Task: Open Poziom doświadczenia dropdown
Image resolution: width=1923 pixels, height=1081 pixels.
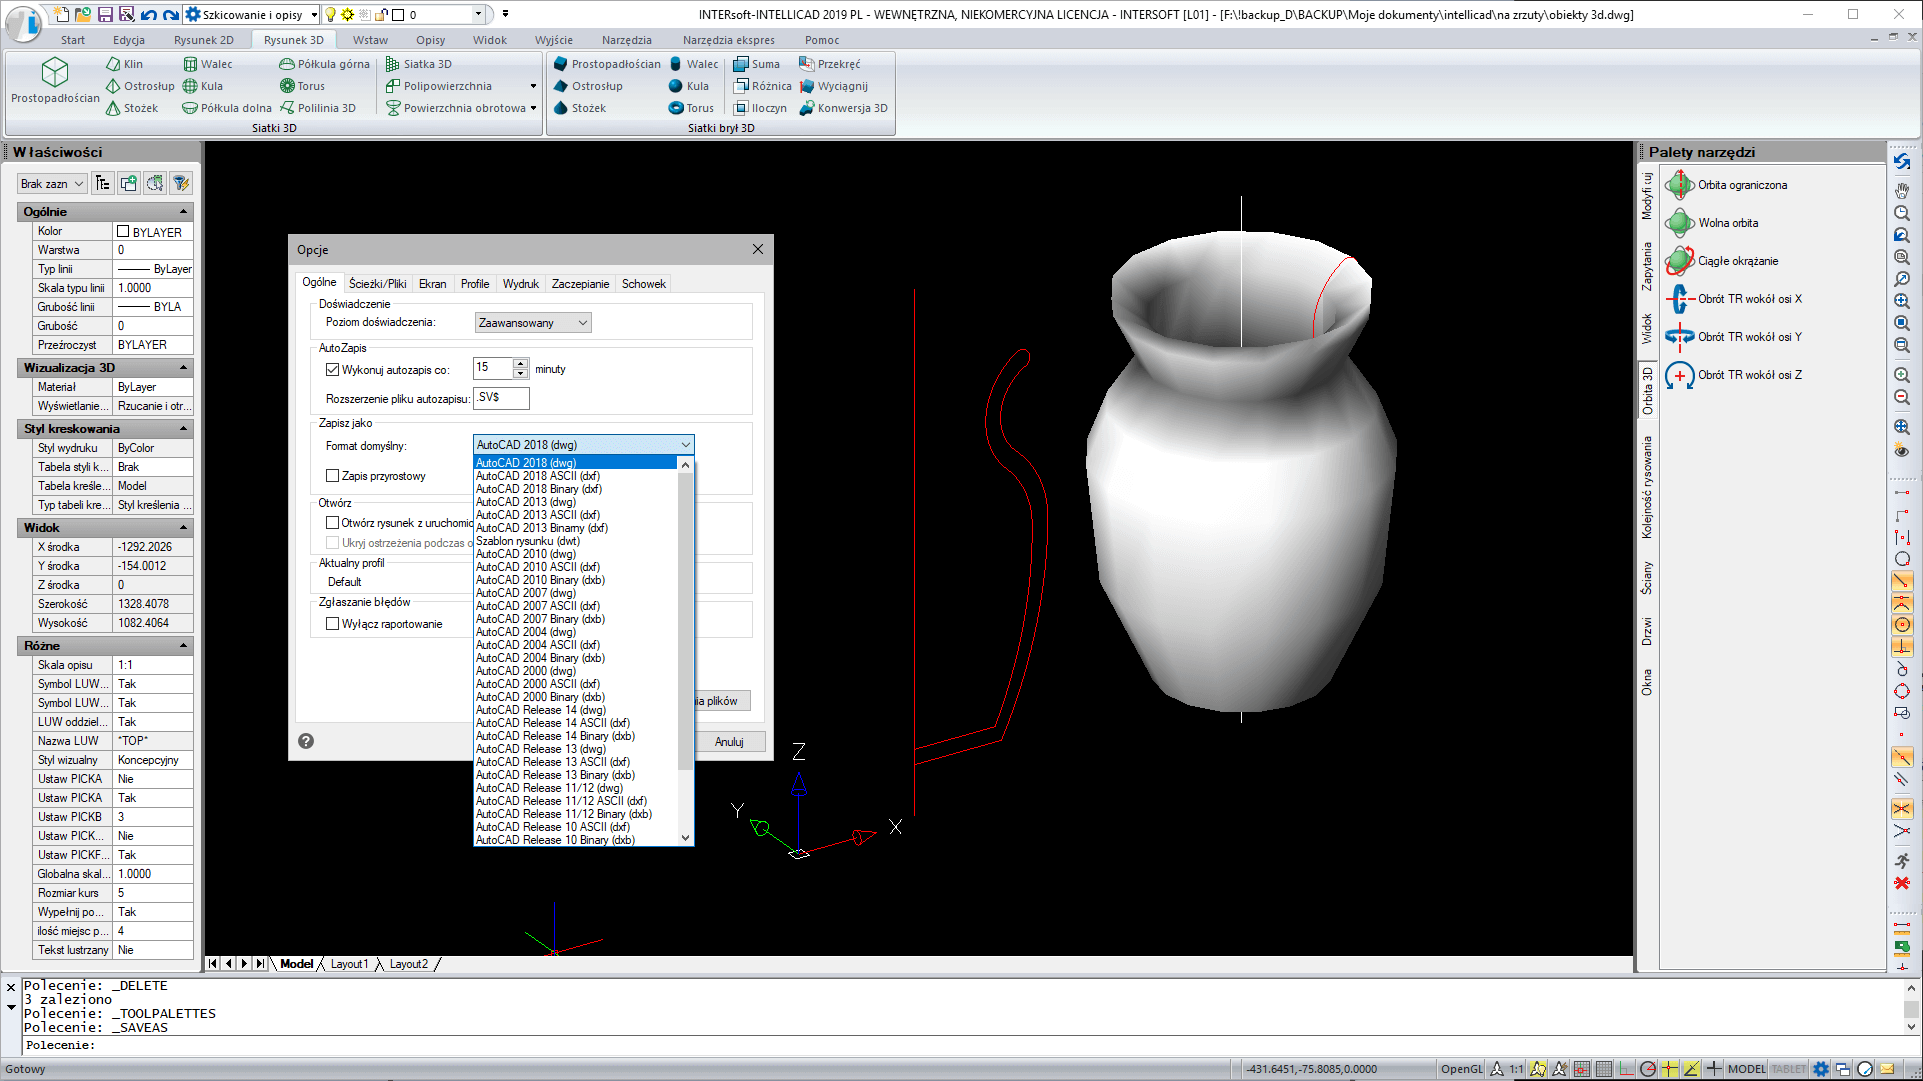Action: coord(533,323)
